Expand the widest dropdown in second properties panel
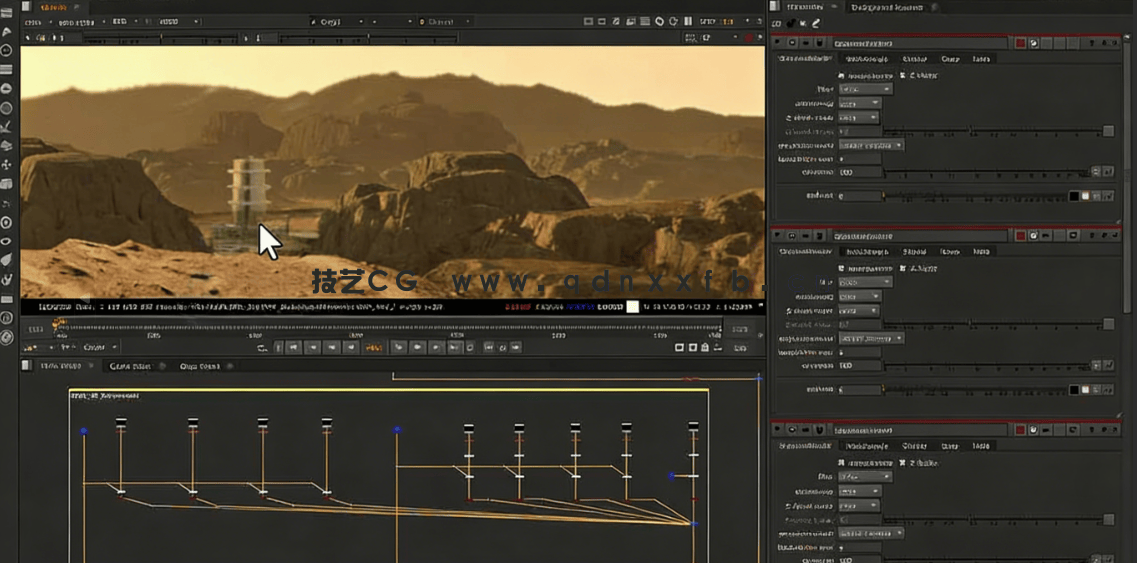 [870, 338]
